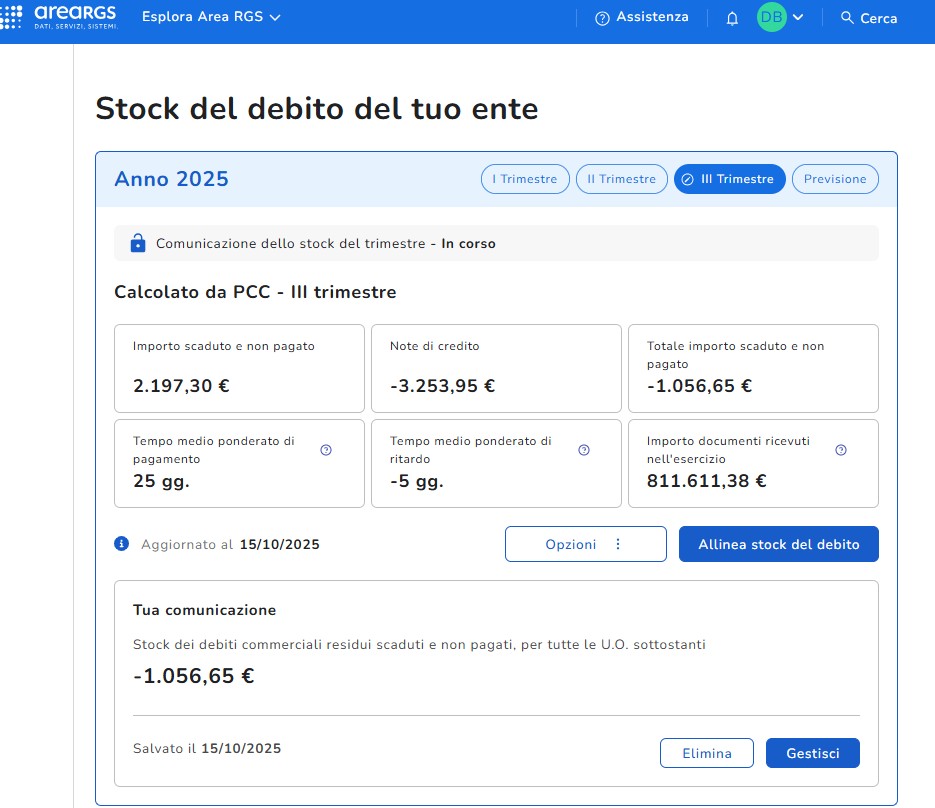Click the Gestisci button

pos(812,753)
